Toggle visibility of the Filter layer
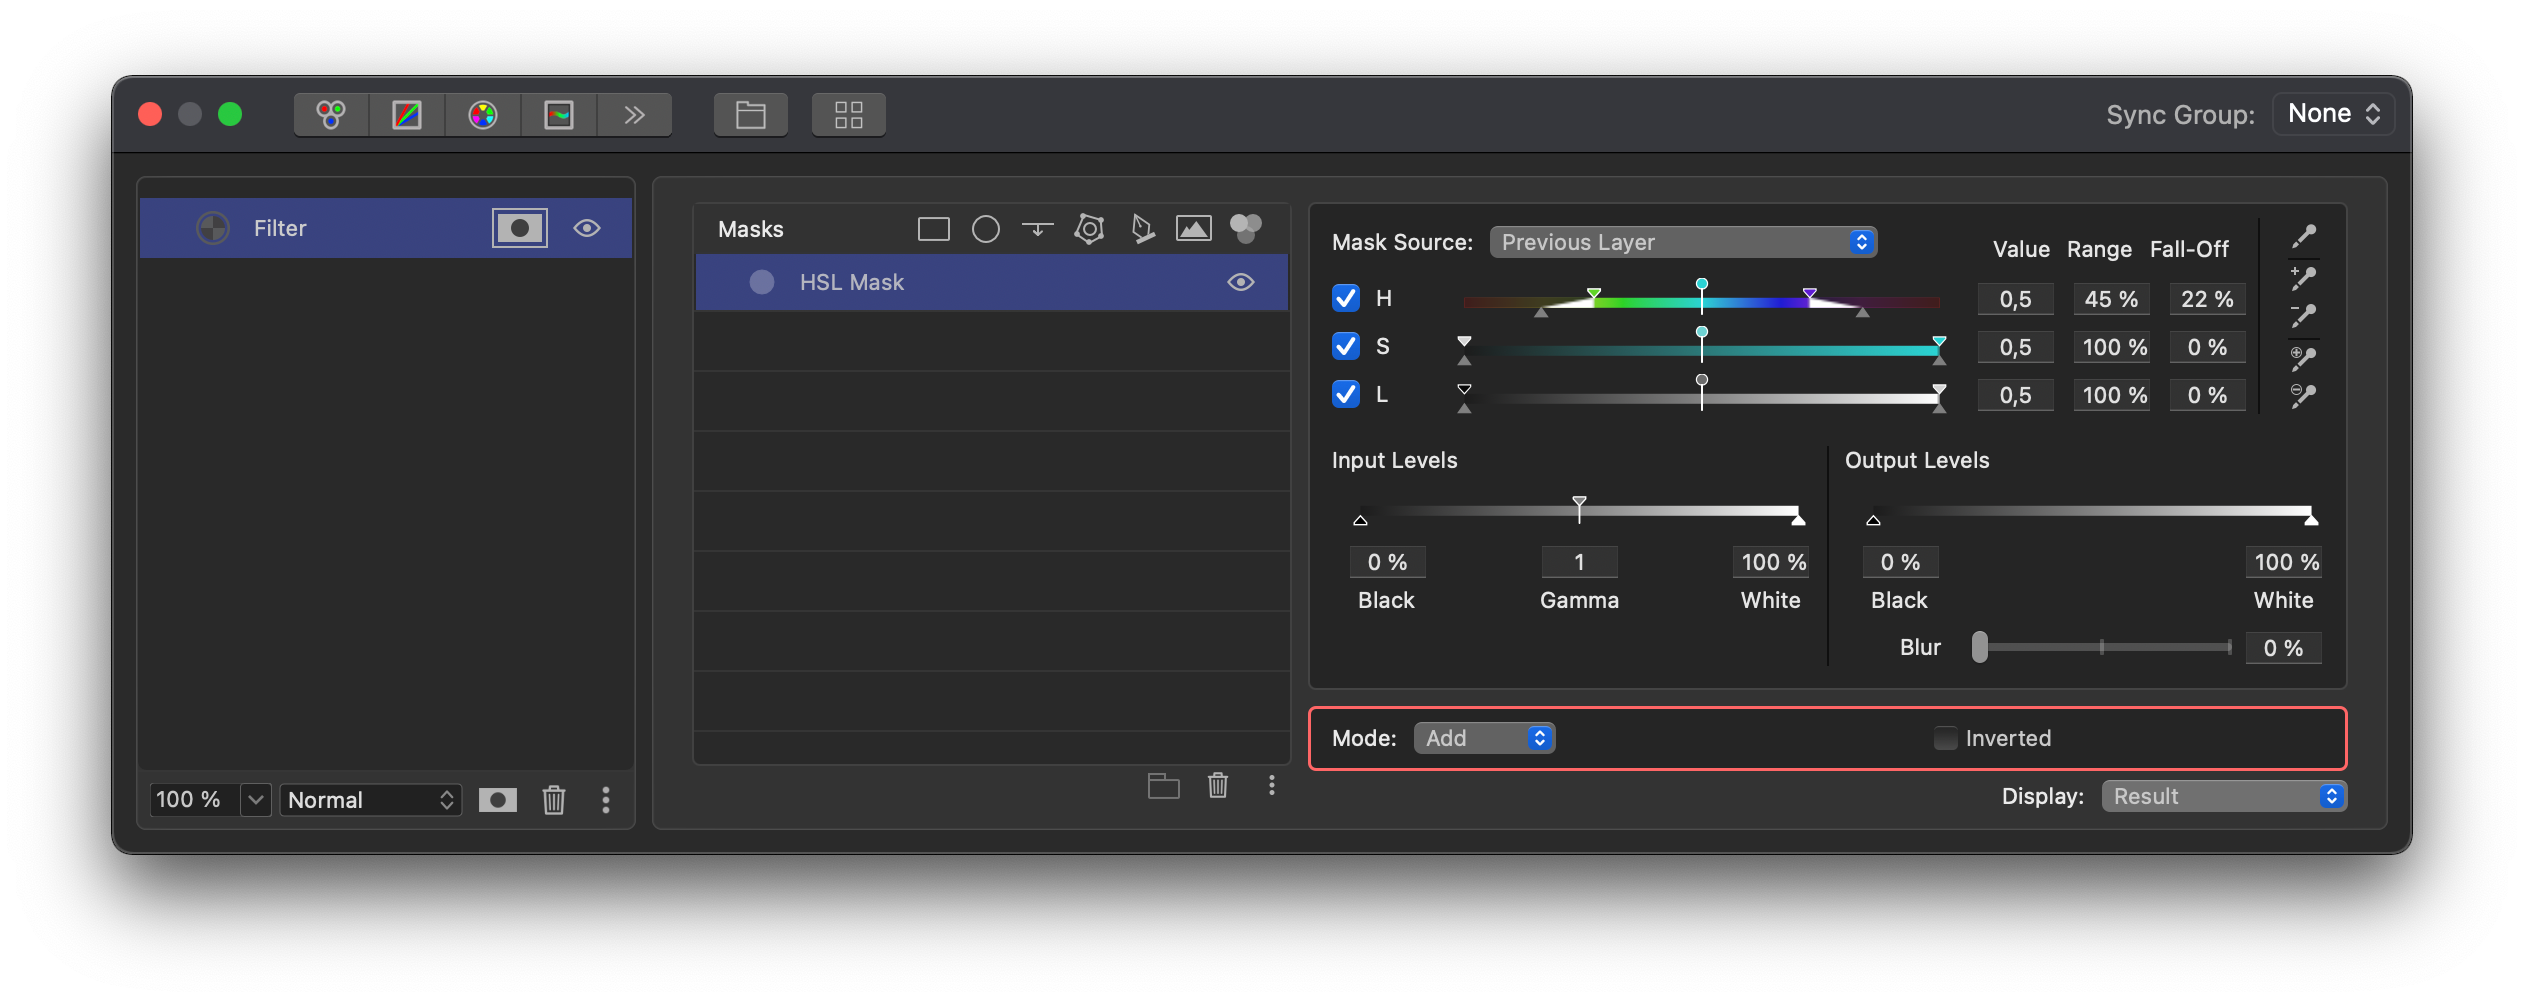The image size is (2524, 1002). coord(587,229)
